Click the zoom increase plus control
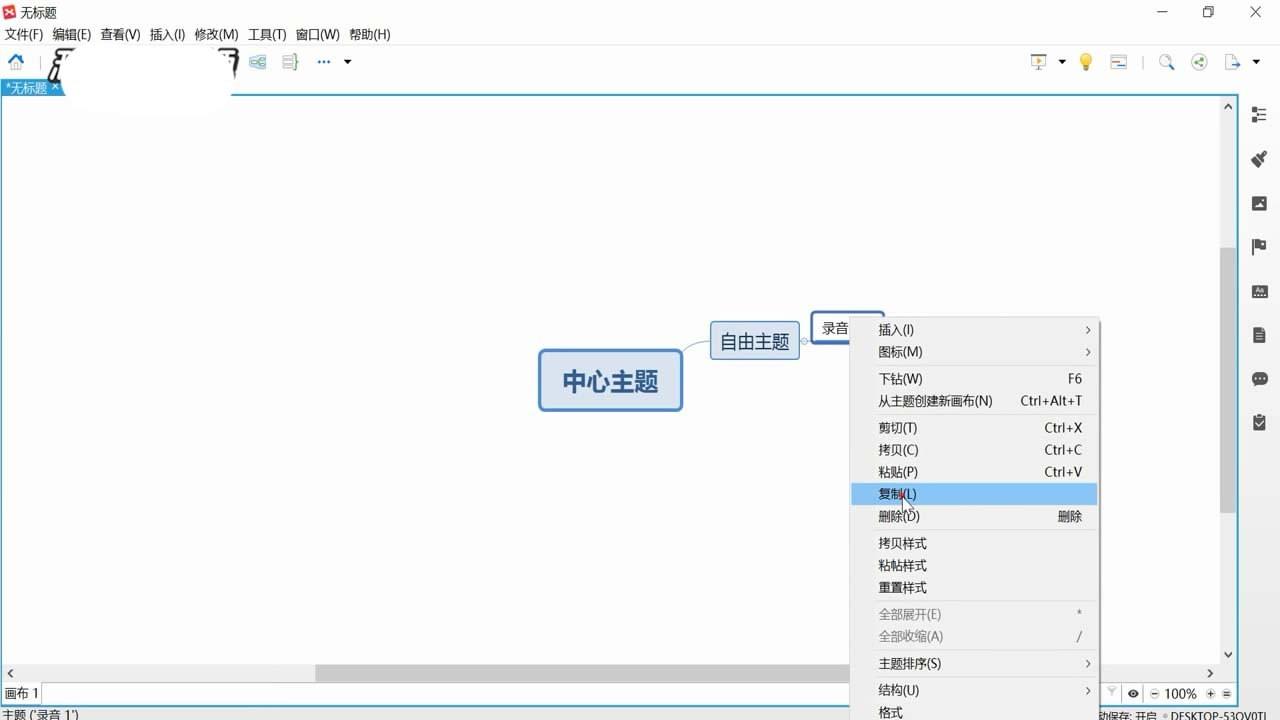 pos(1210,693)
